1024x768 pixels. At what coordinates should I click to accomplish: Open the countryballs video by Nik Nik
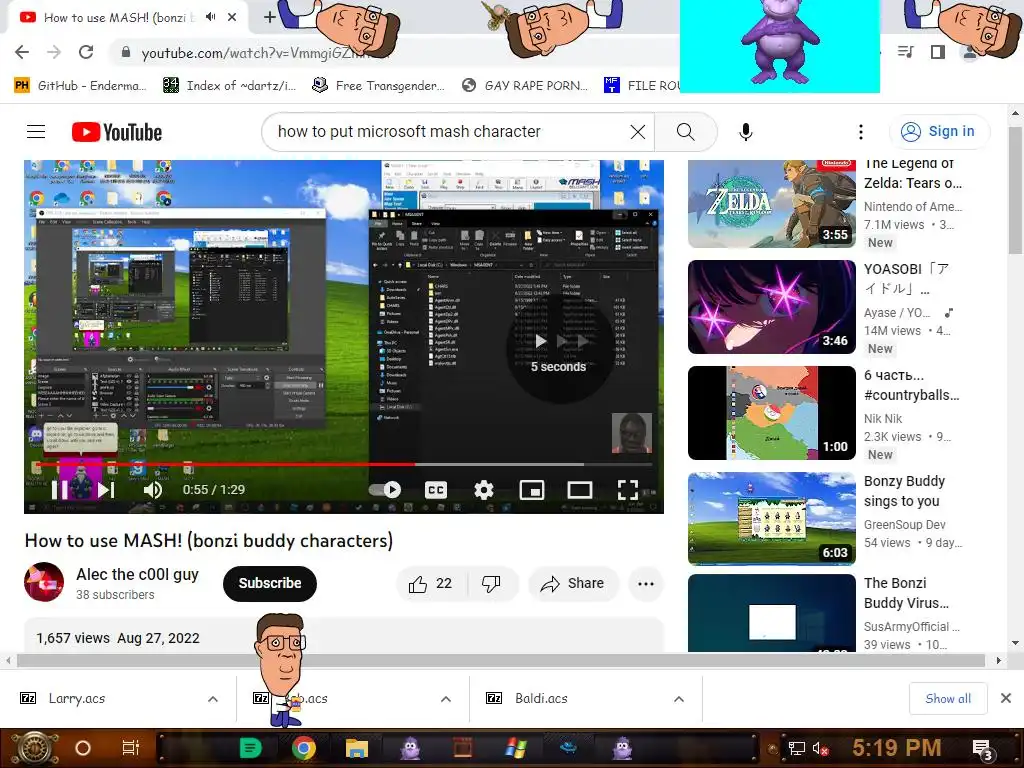771,413
